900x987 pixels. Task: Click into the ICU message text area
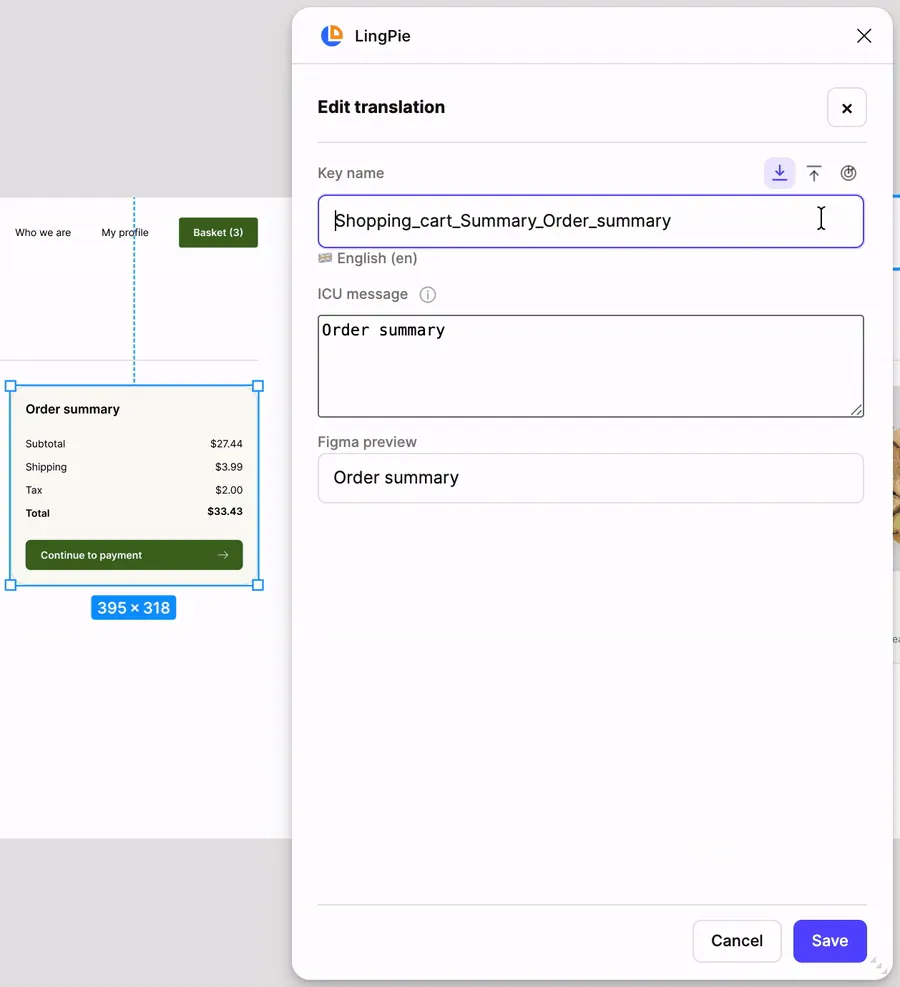click(x=590, y=366)
